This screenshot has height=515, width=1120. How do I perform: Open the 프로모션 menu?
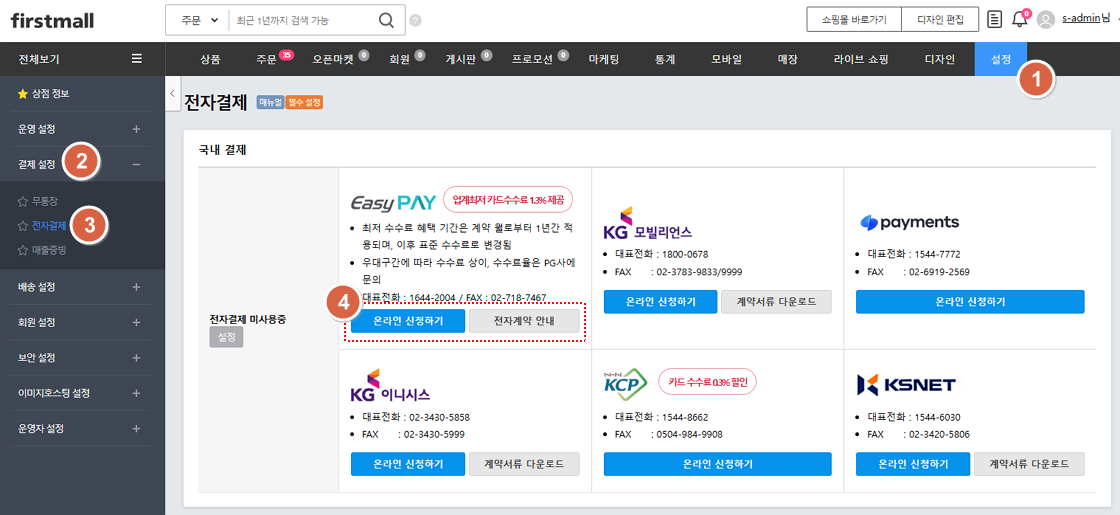pyautogui.click(x=532, y=59)
